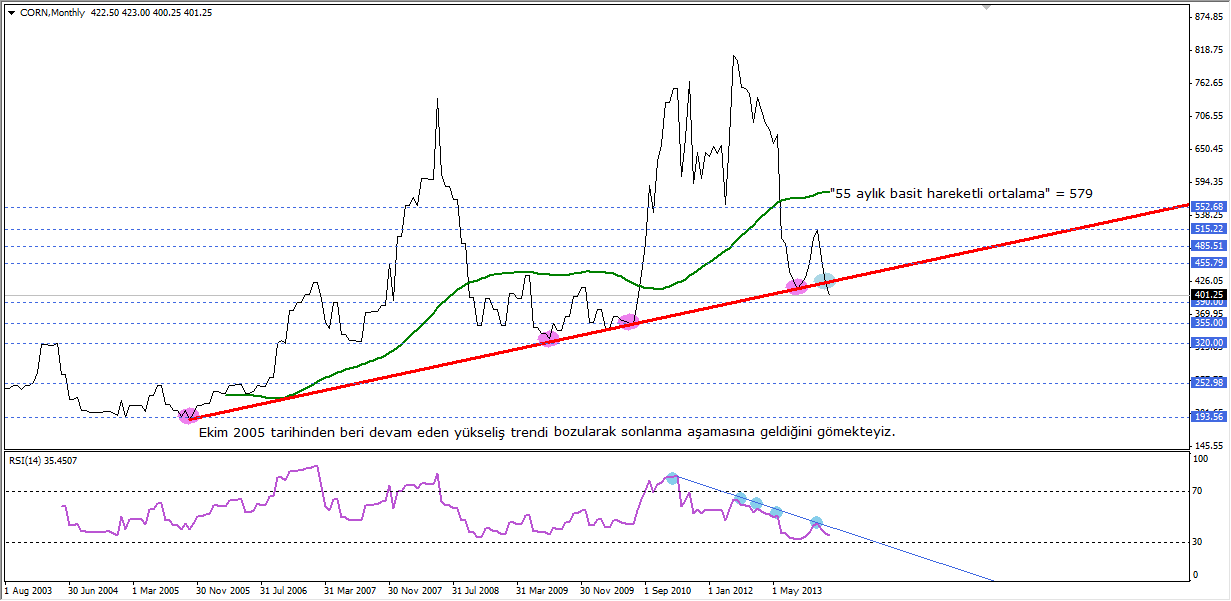
Task: Click the 455.79 price level label
Action: (x=1209, y=263)
